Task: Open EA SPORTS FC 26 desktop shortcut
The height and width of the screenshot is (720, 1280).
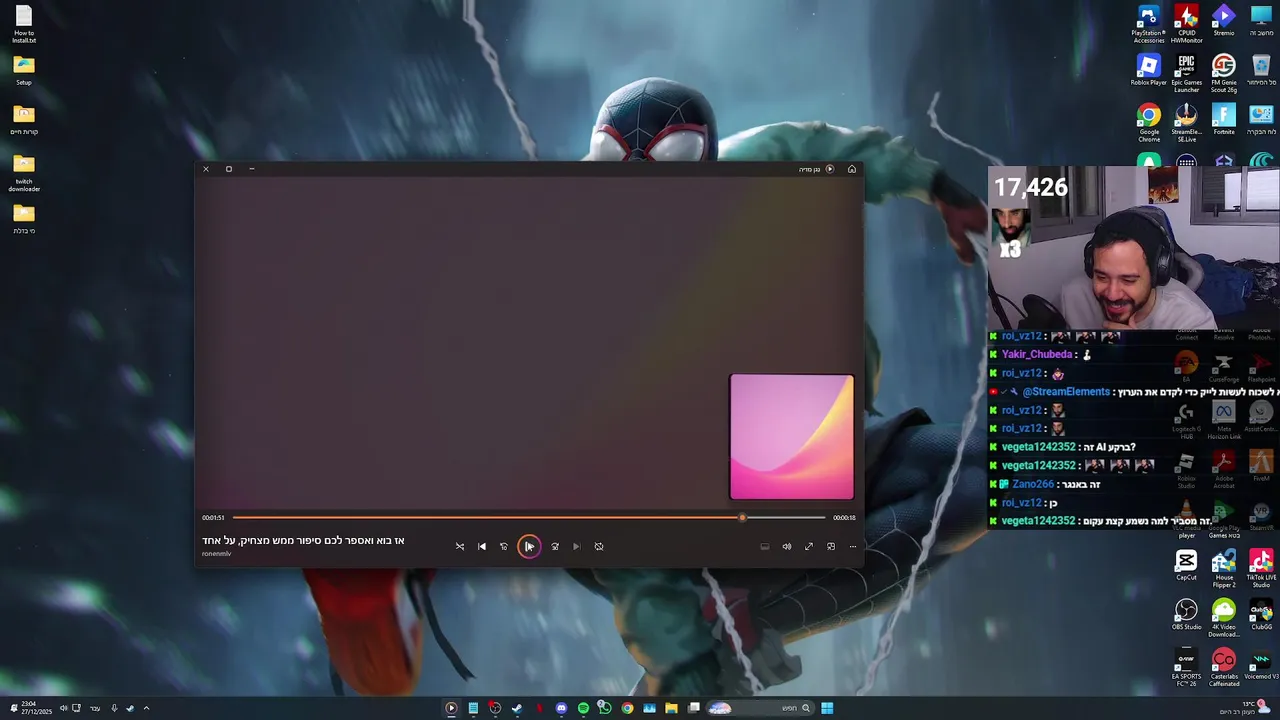Action: click(1186, 667)
